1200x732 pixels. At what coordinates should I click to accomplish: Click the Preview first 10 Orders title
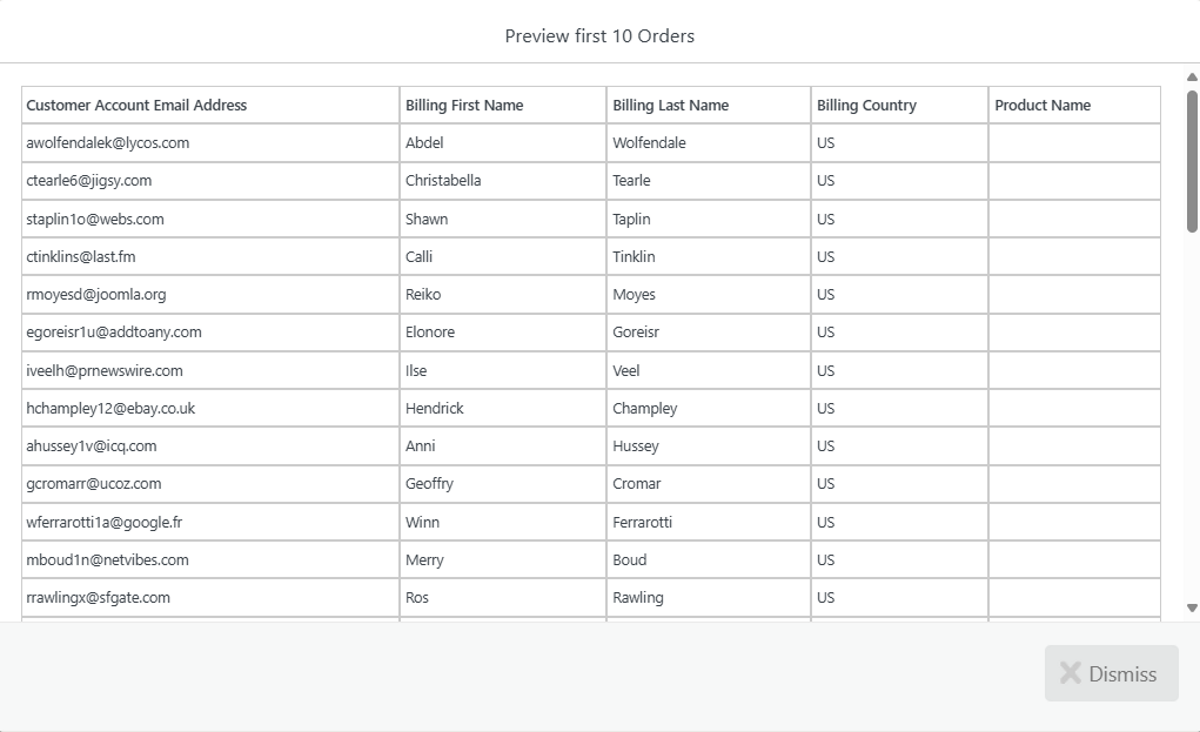pos(599,36)
